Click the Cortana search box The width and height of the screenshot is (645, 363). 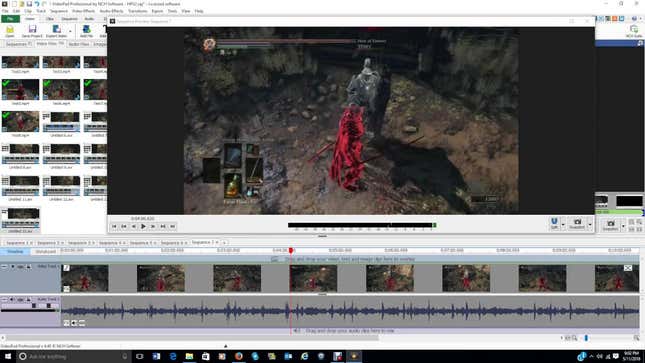click(x=74, y=356)
